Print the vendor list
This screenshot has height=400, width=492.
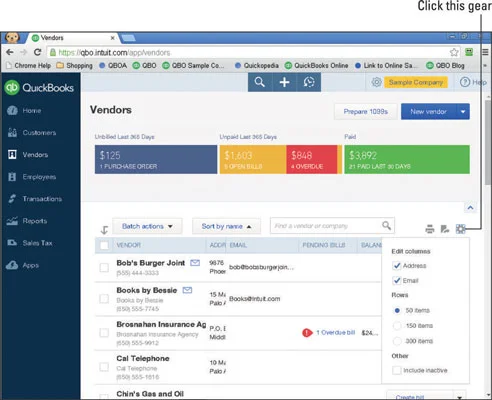(430, 229)
